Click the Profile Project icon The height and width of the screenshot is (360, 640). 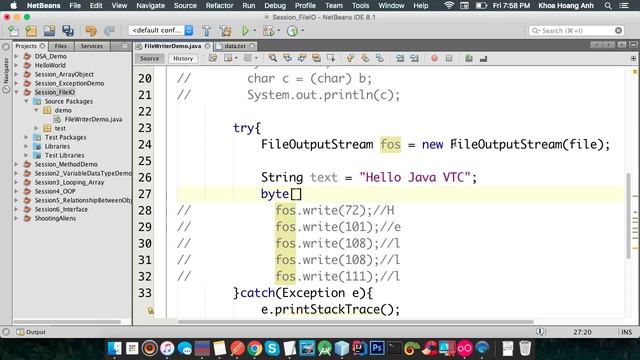tap(292, 31)
